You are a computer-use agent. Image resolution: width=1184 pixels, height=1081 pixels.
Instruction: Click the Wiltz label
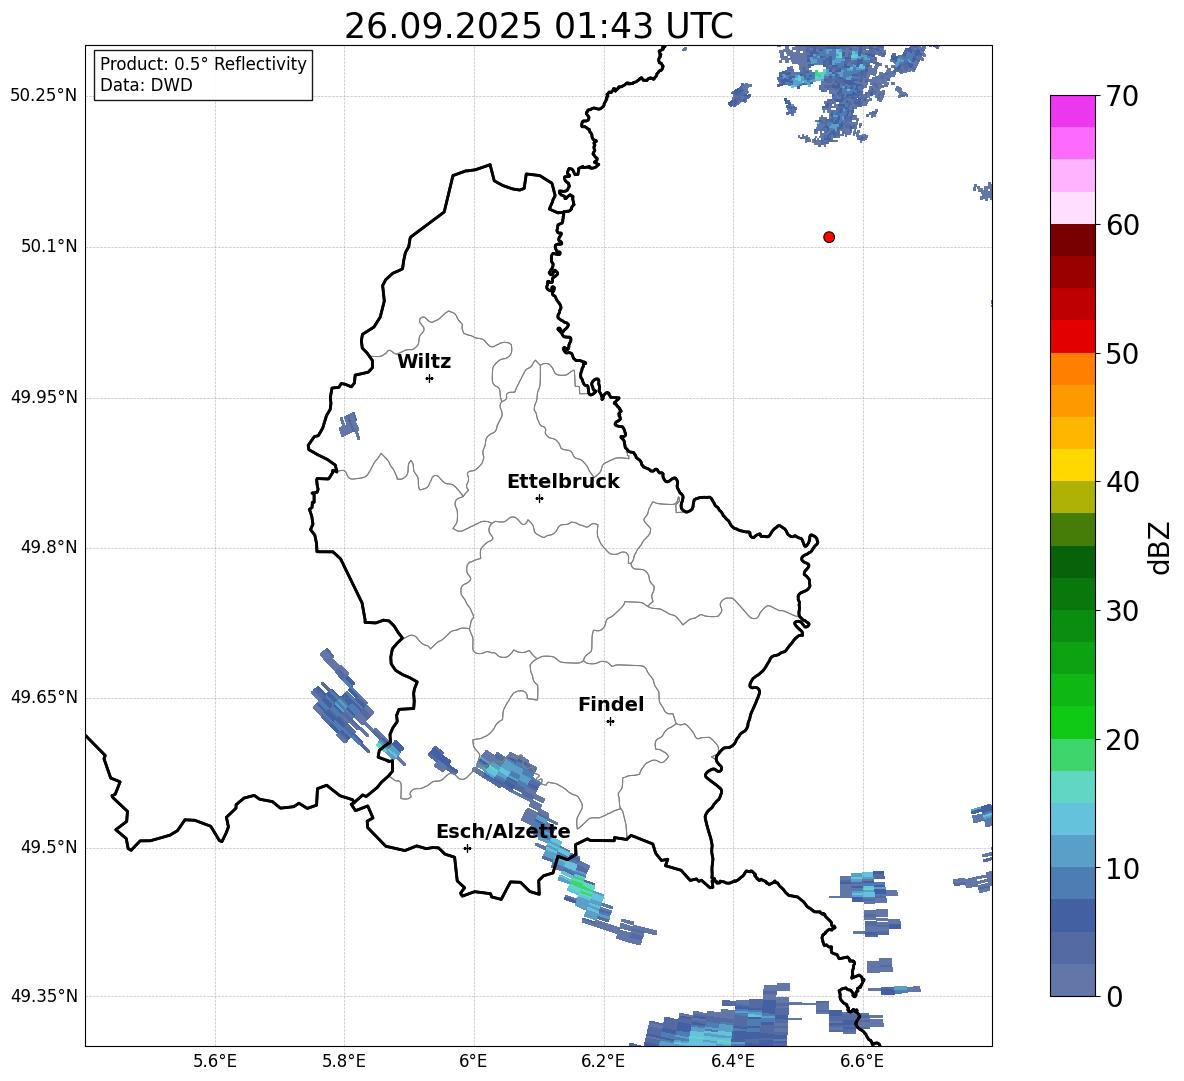pyautogui.click(x=424, y=362)
